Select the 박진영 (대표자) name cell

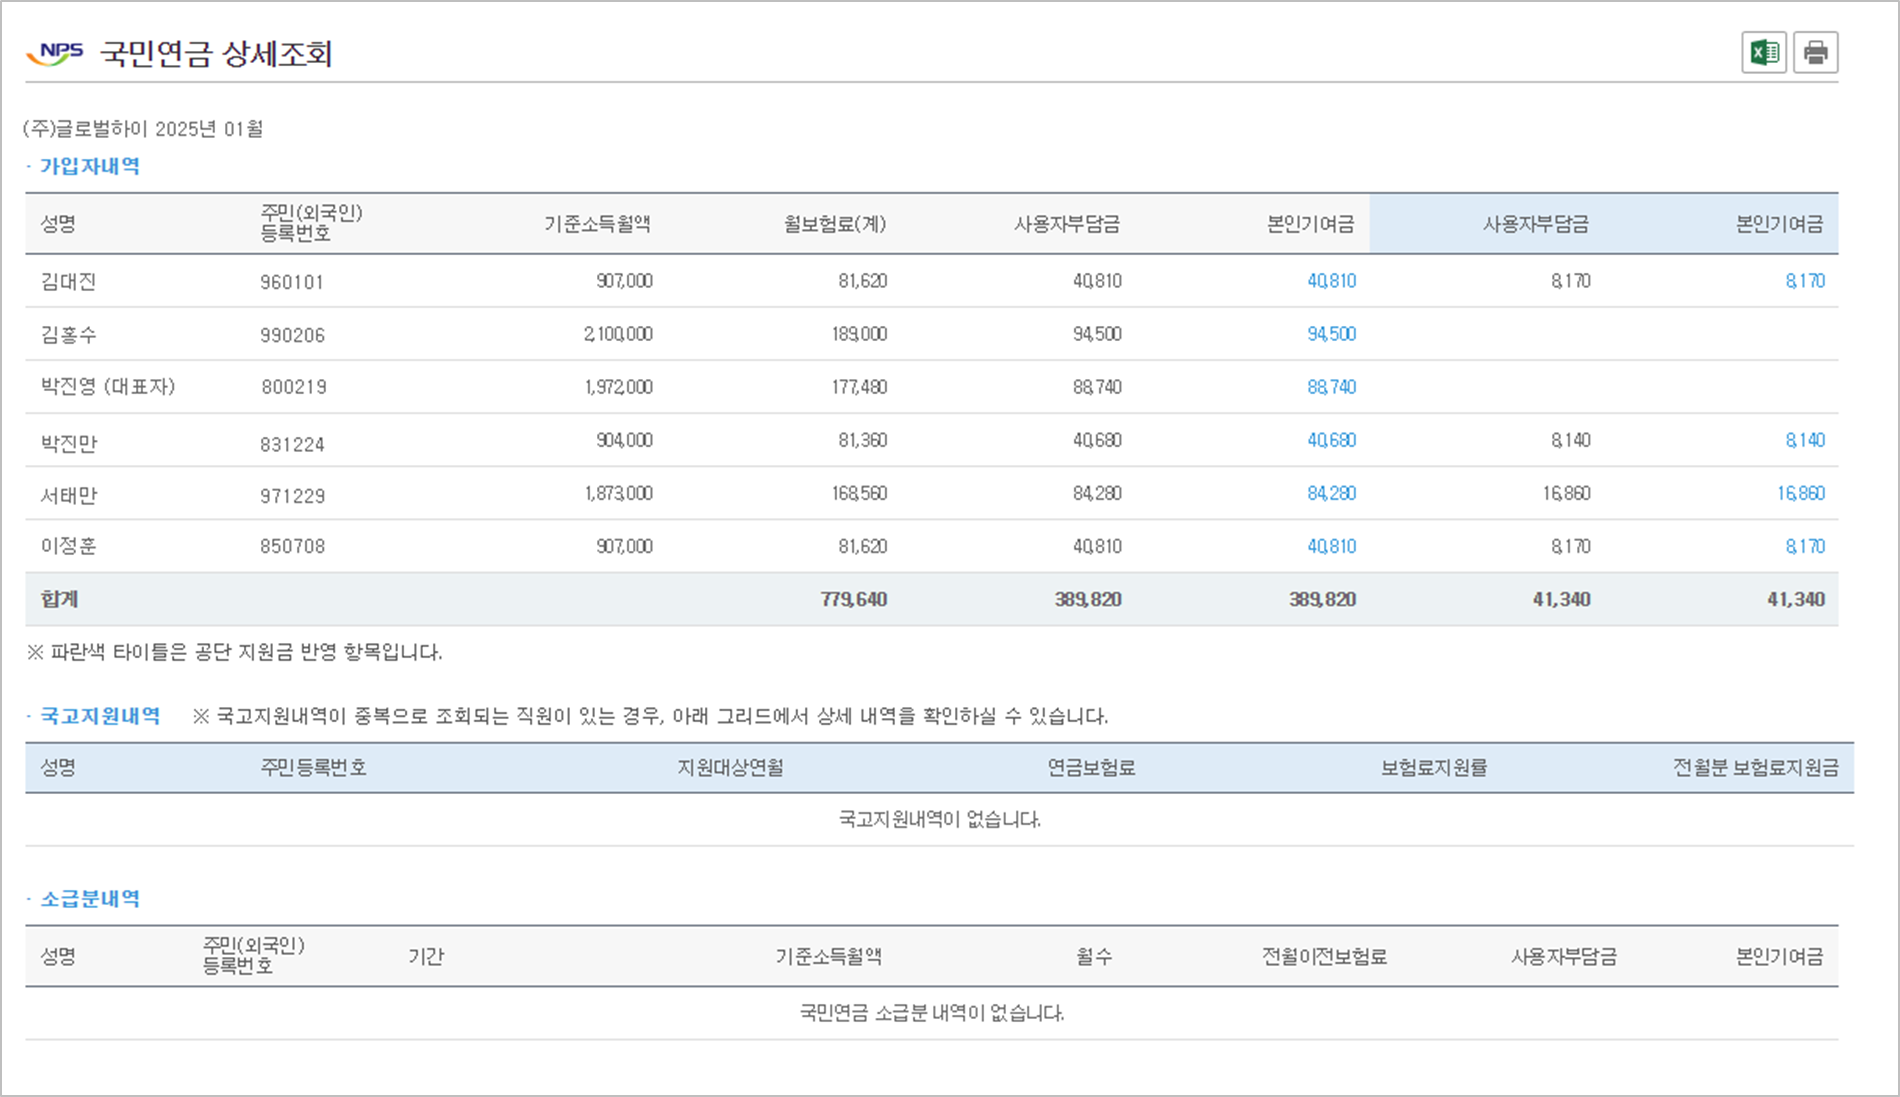pos(108,387)
